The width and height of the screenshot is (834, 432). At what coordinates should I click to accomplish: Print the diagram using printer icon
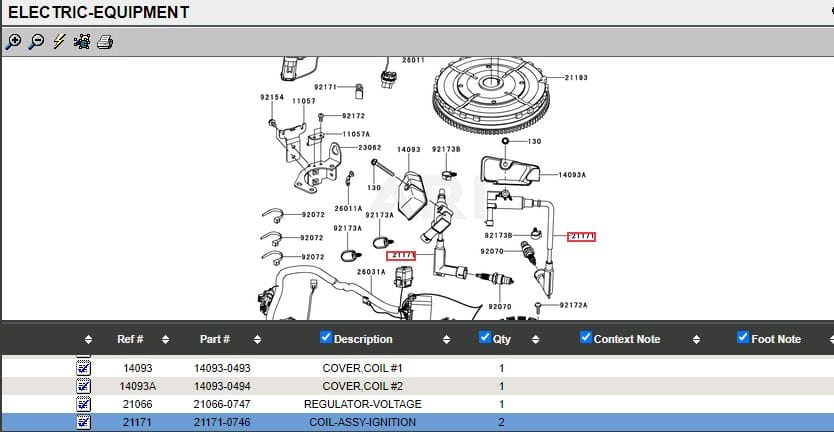[105, 42]
